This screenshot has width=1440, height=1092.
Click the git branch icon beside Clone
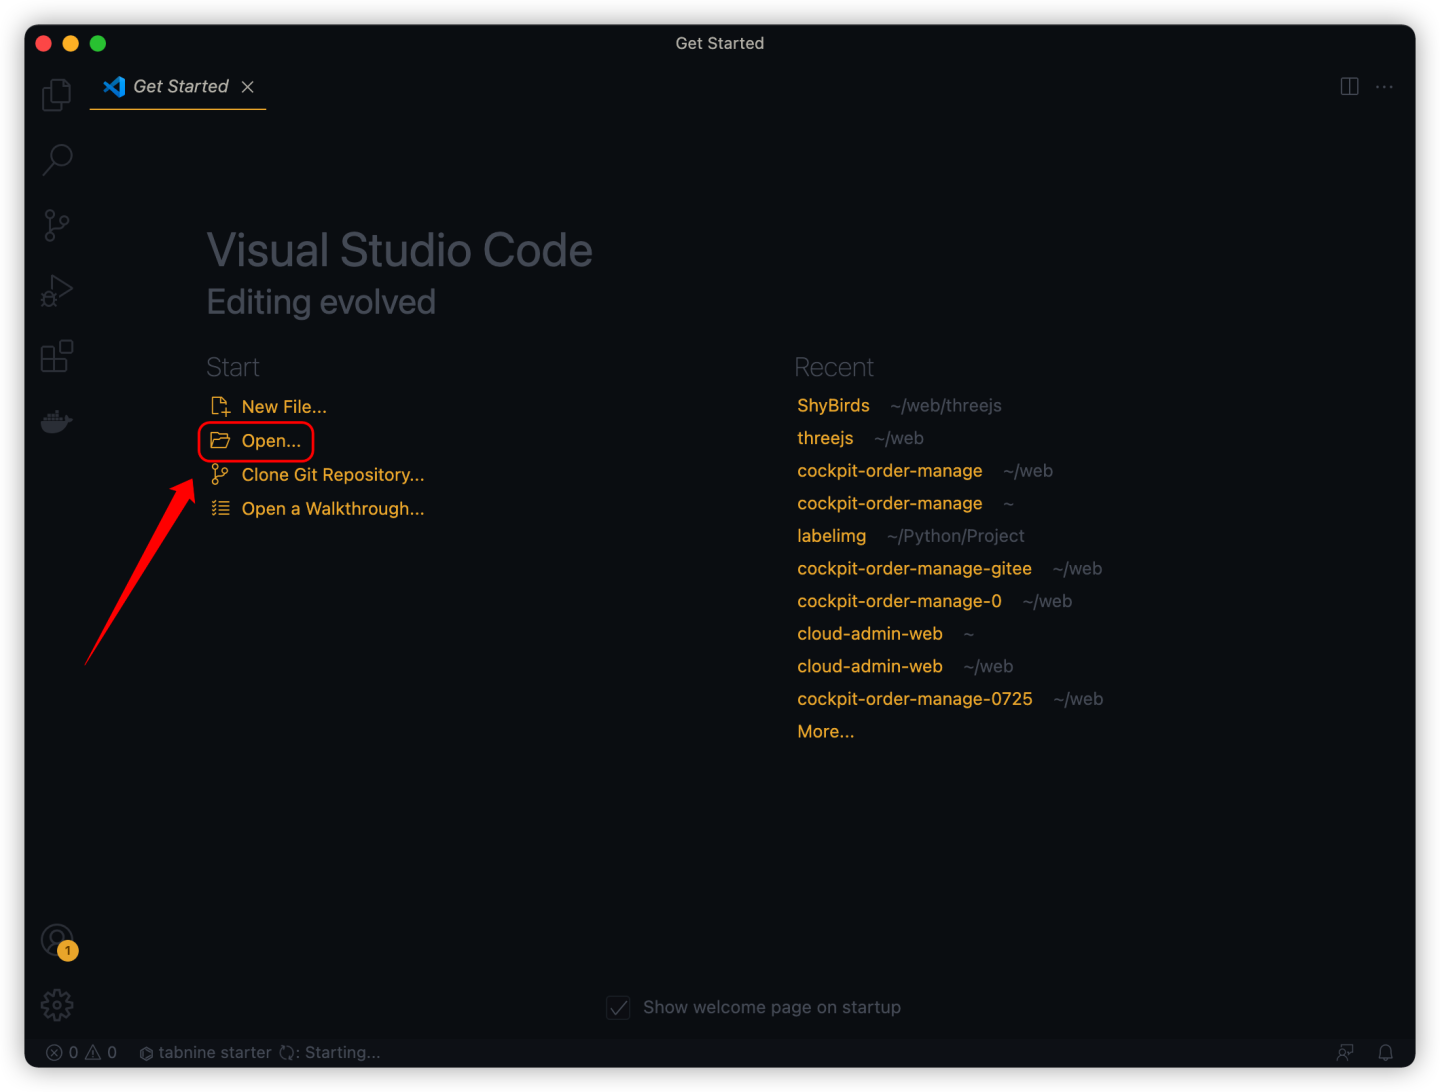220,474
